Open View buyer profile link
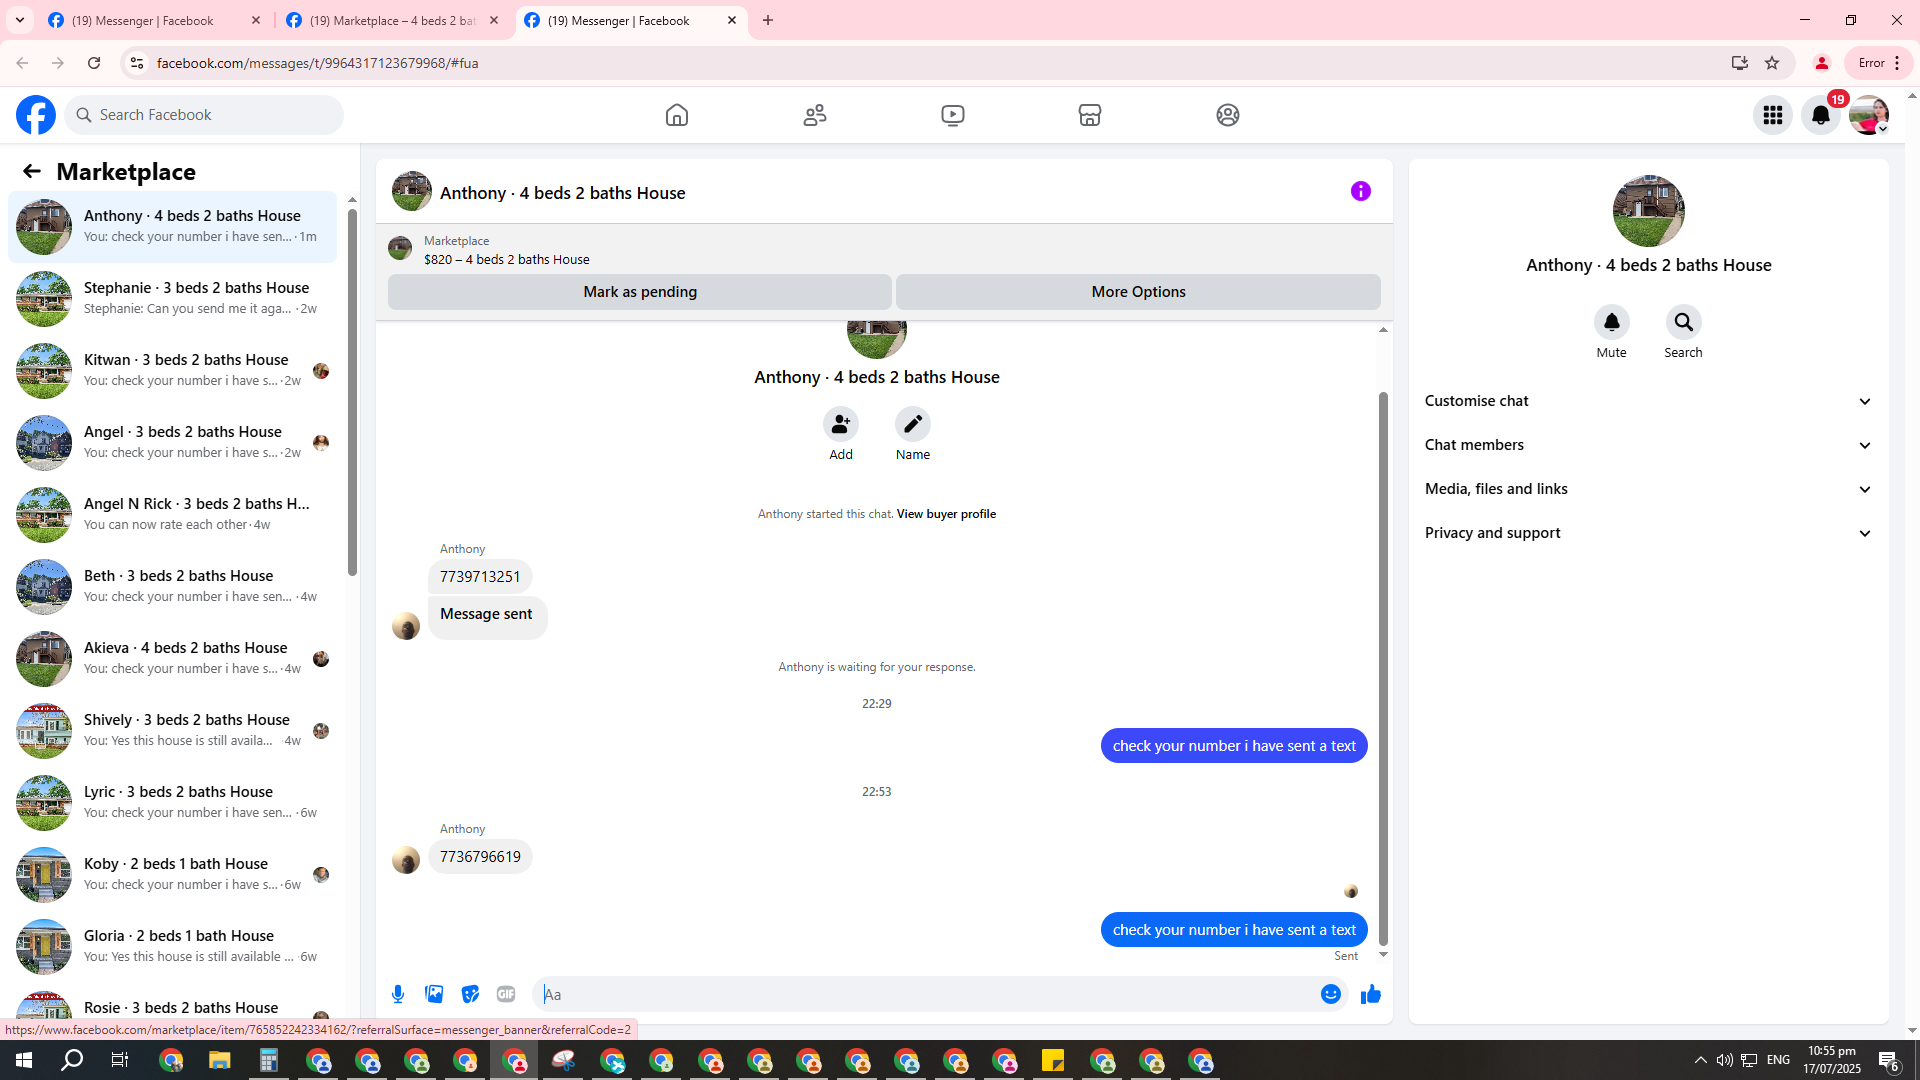The width and height of the screenshot is (1920, 1080). coord(946,514)
